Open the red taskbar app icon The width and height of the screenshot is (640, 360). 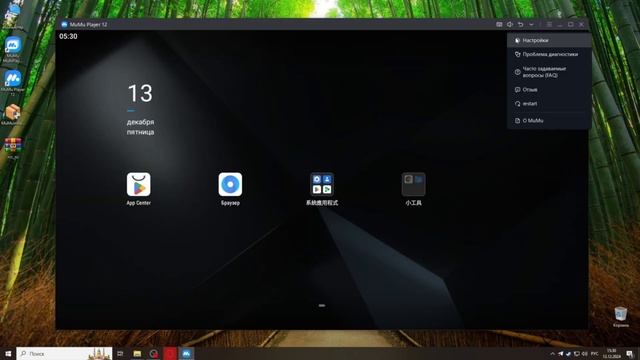coord(170,353)
